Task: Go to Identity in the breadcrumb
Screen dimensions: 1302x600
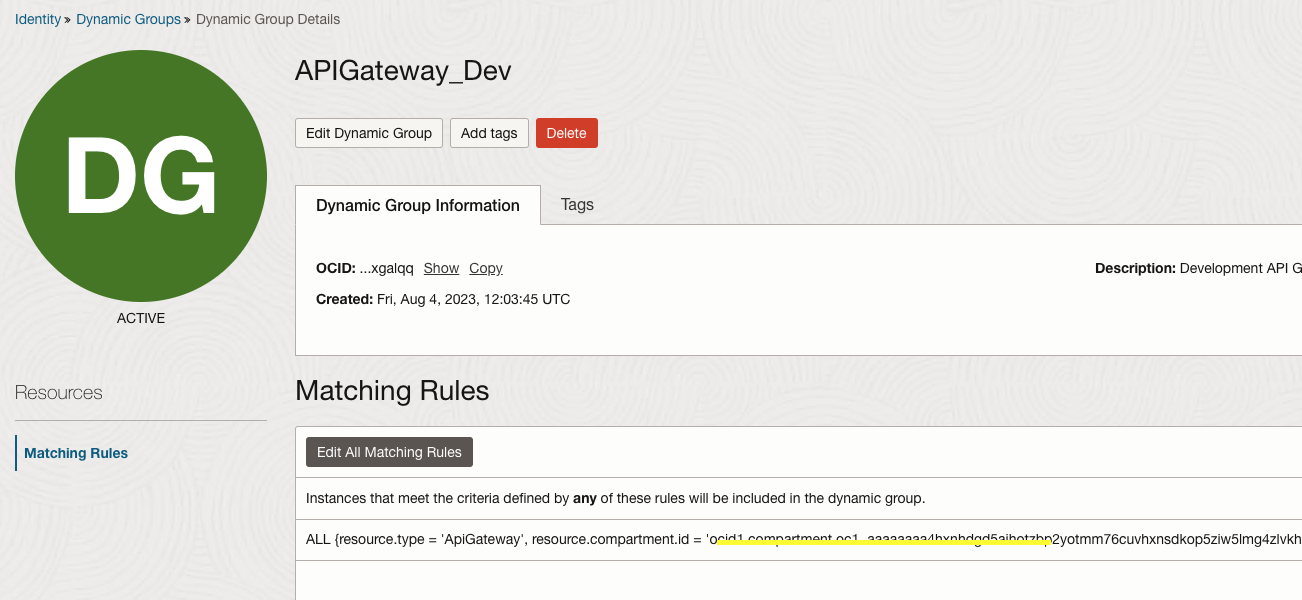Action: click(x=38, y=19)
